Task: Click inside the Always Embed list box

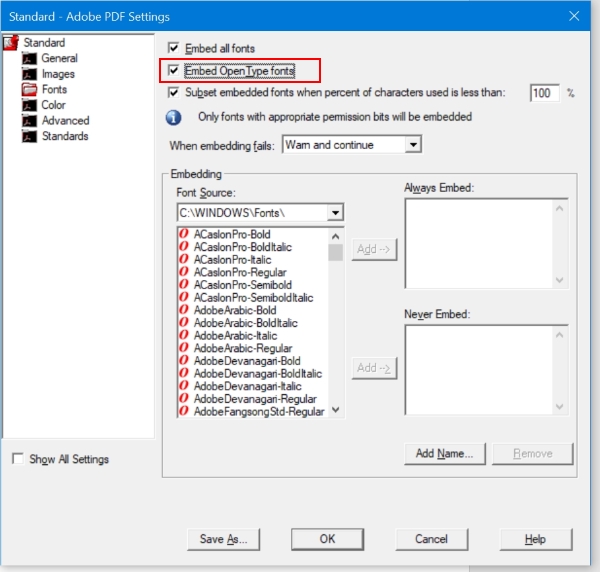Action: tap(479, 244)
